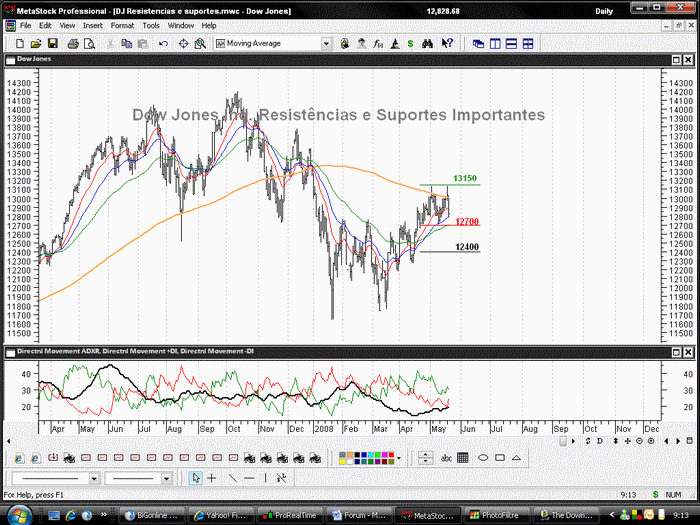Click the circular zoom out minus icon
The height and width of the screenshot is (525, 700).
point(639,441)
